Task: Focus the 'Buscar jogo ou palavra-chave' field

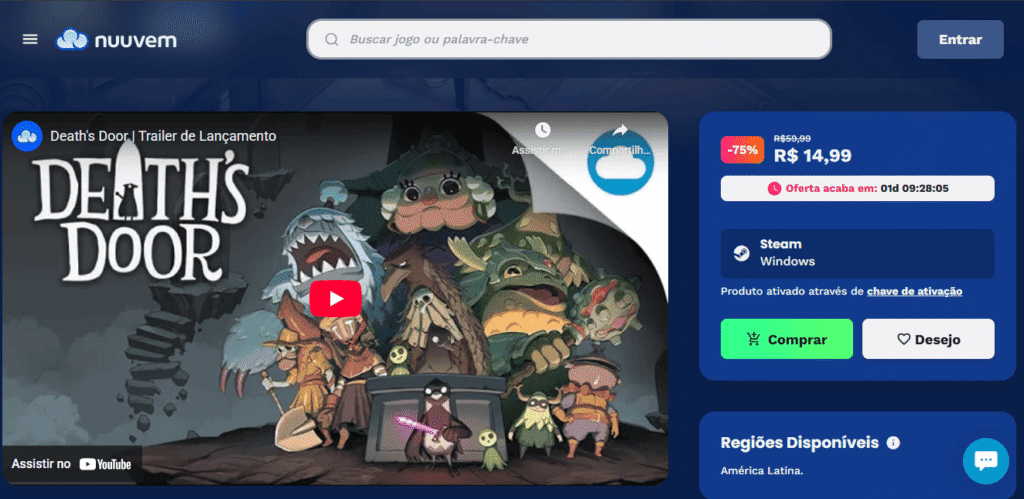Action: tap(580, 40)
